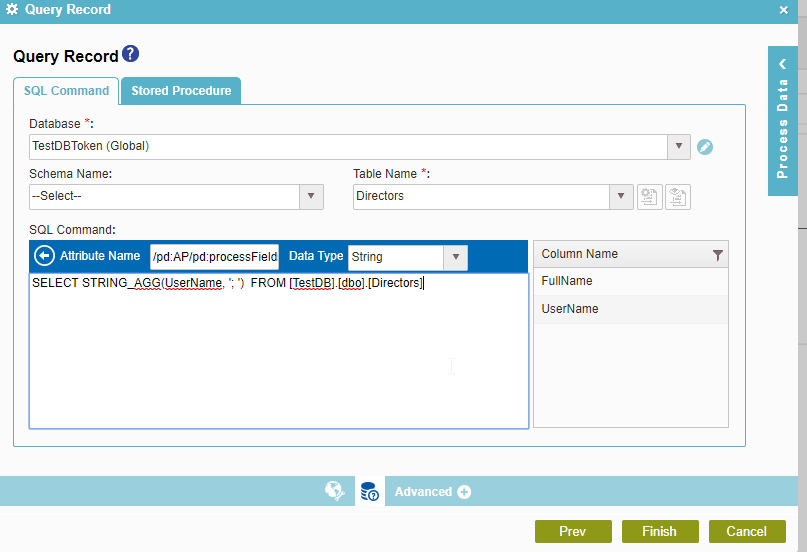This screenshot has height=552, width=807.
Task: Expand the Table Name dropdown
Action: tap(621, 197)
